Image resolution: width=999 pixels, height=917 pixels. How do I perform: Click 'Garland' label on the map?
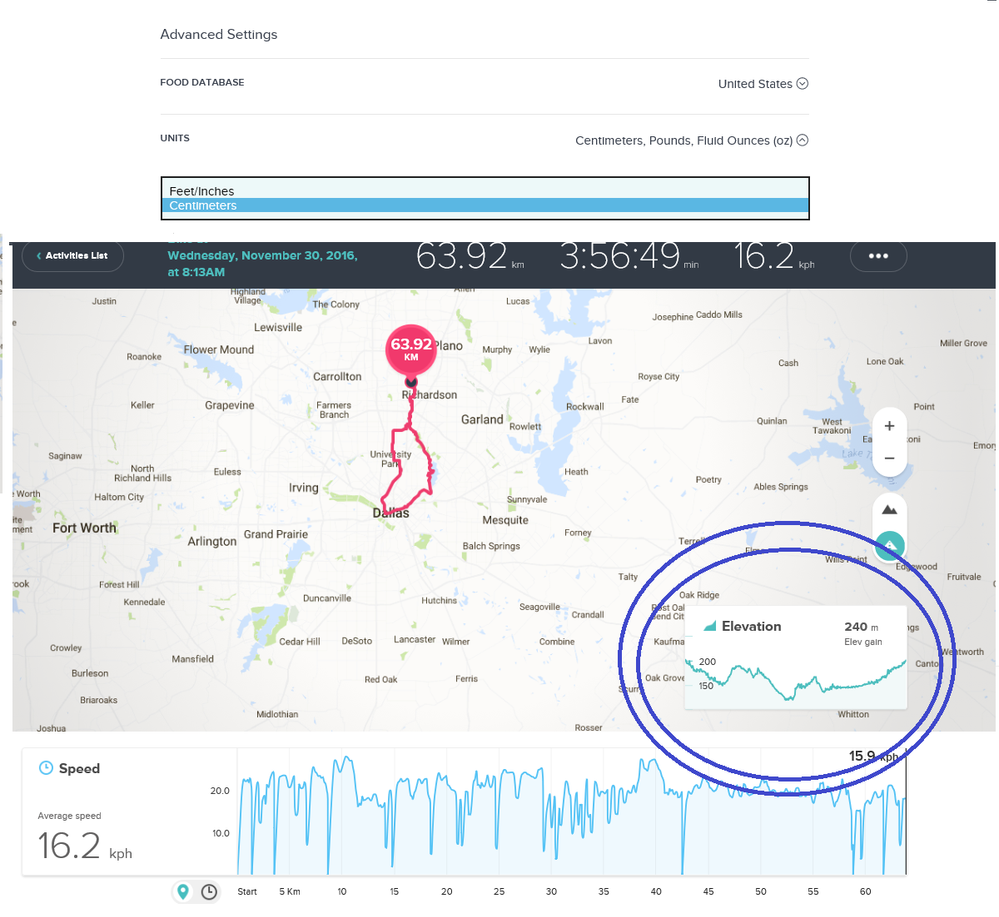pos(482,419)
